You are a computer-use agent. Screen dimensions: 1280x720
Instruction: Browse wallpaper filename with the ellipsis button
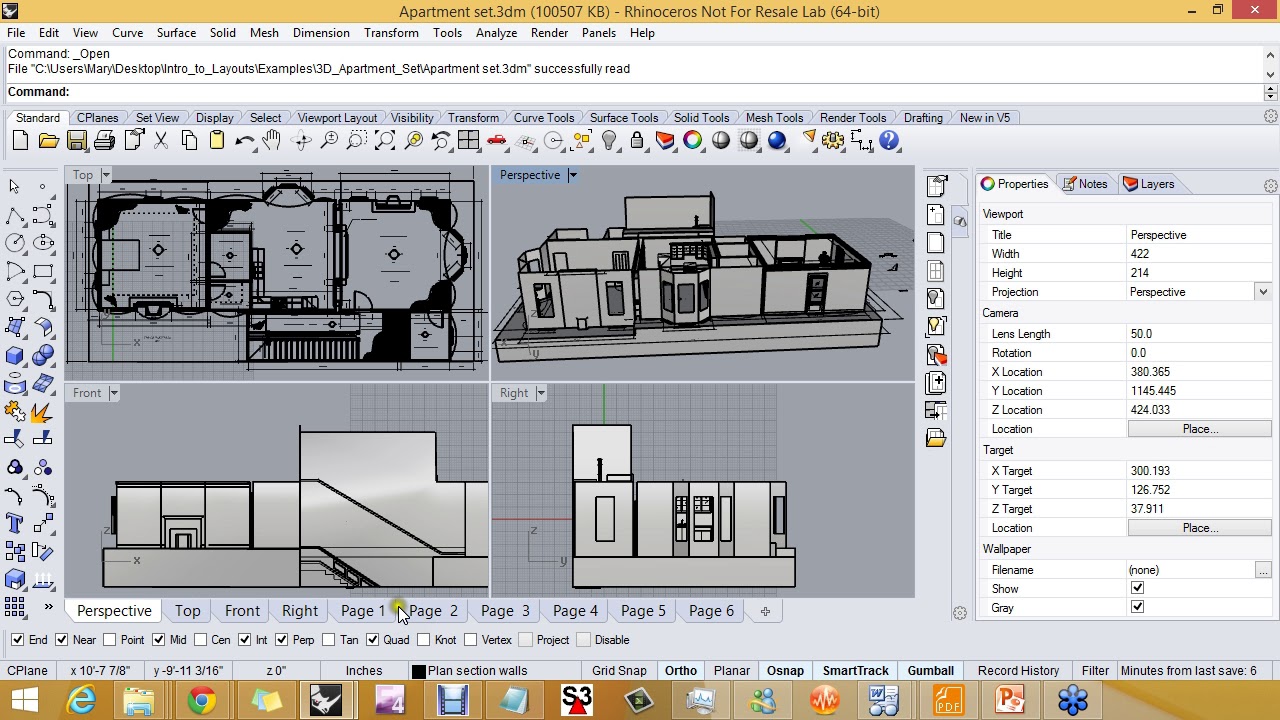[x=1263, y=570]
